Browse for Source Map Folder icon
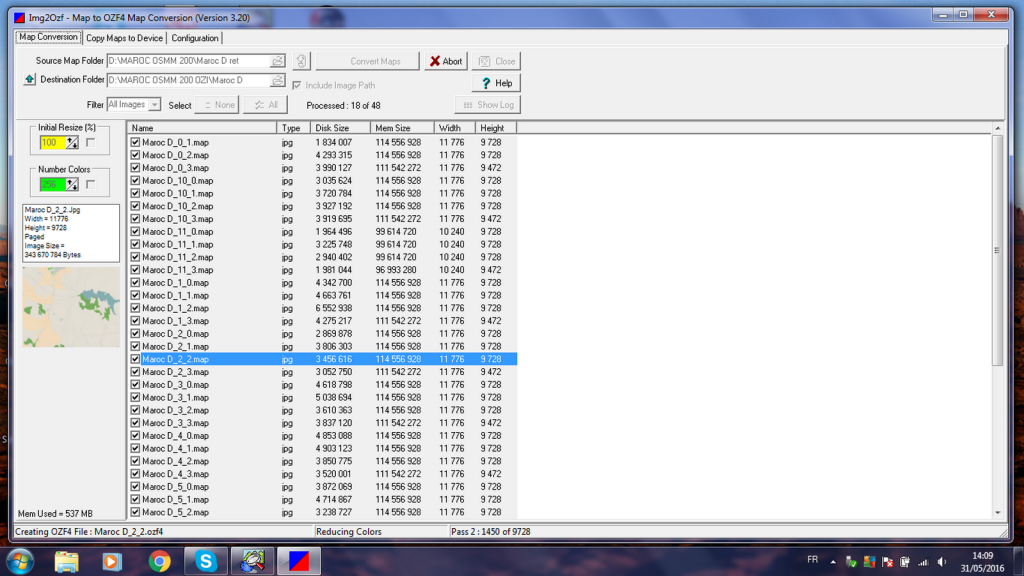Screen dimensions: 1024x576 coord(278,61)
